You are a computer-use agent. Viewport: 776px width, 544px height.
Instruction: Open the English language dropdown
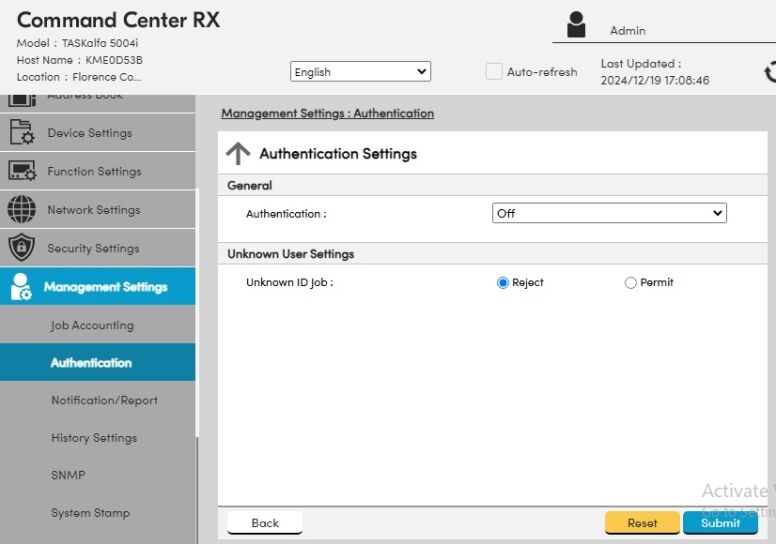coord(360,72)
